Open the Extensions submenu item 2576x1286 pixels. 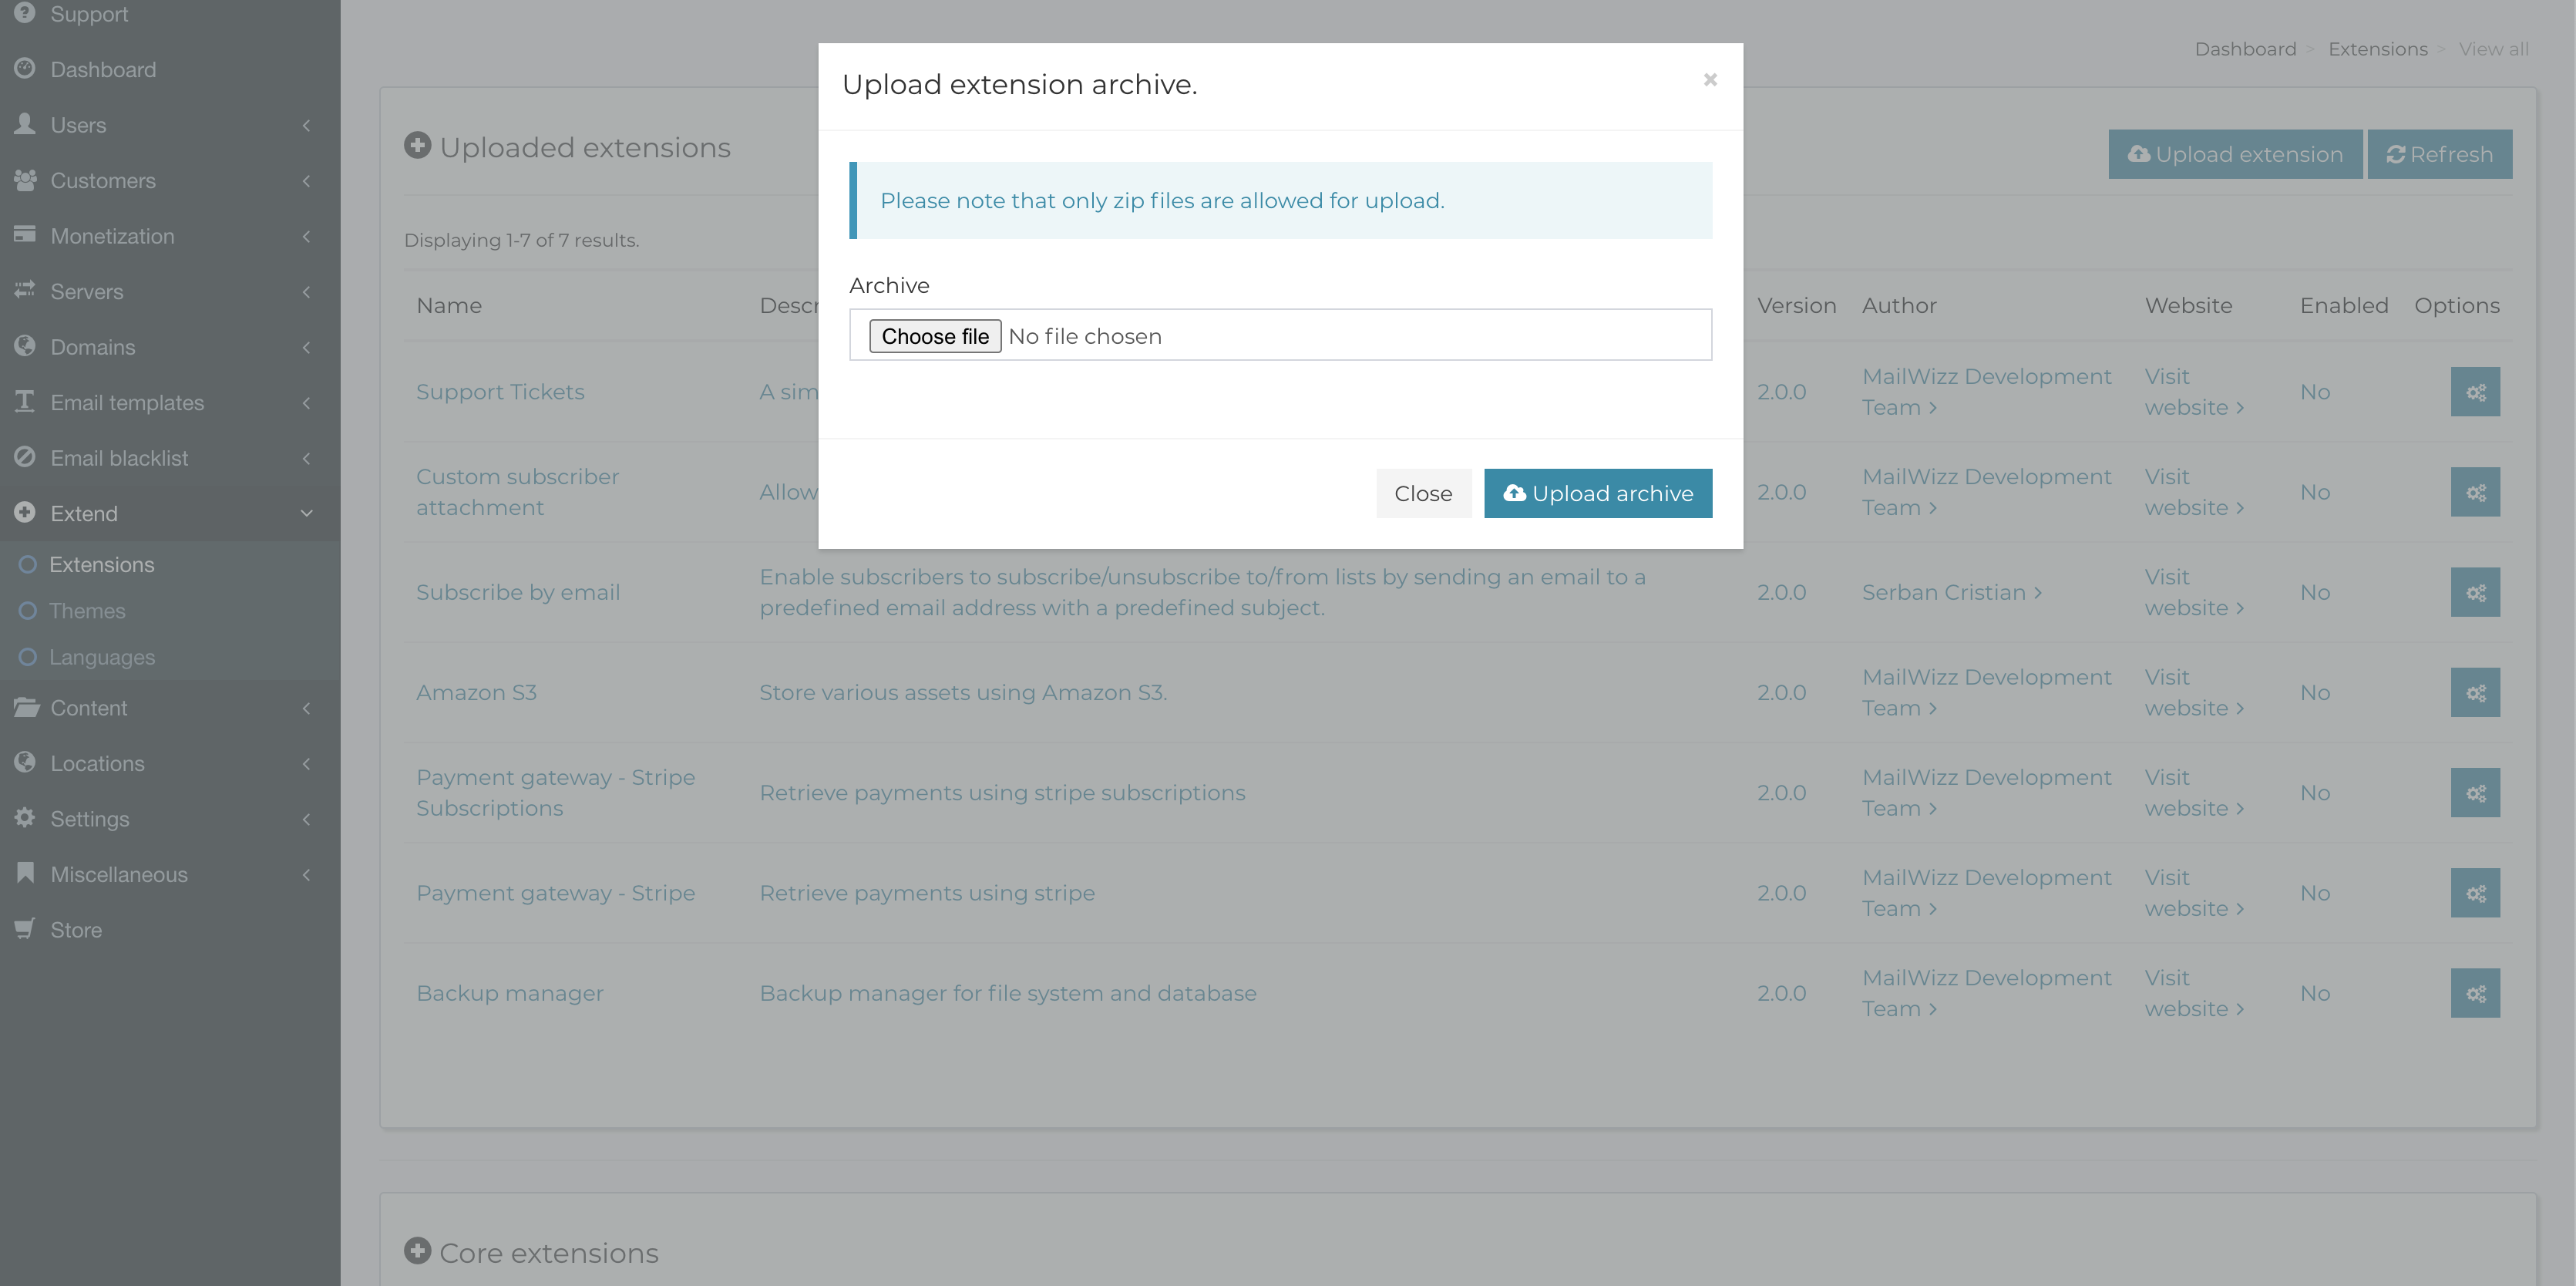(101, 564)
